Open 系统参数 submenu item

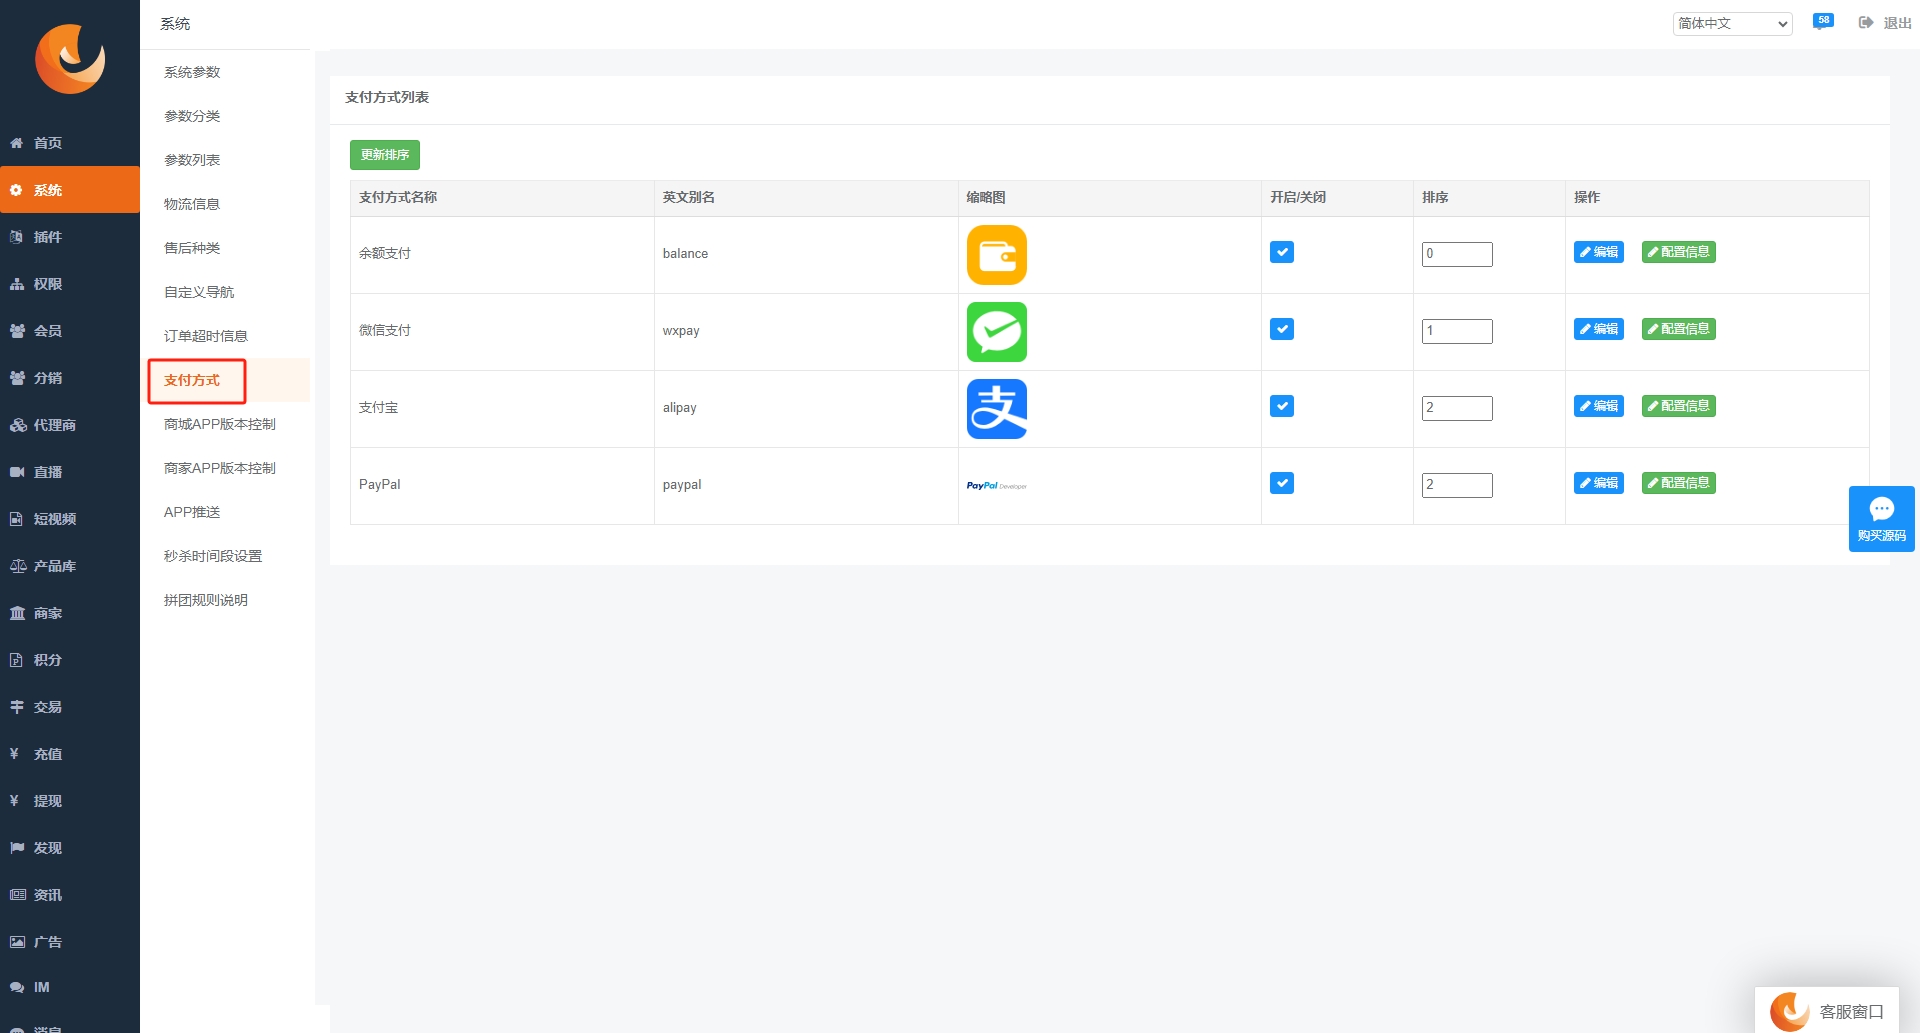click(192, 72)
